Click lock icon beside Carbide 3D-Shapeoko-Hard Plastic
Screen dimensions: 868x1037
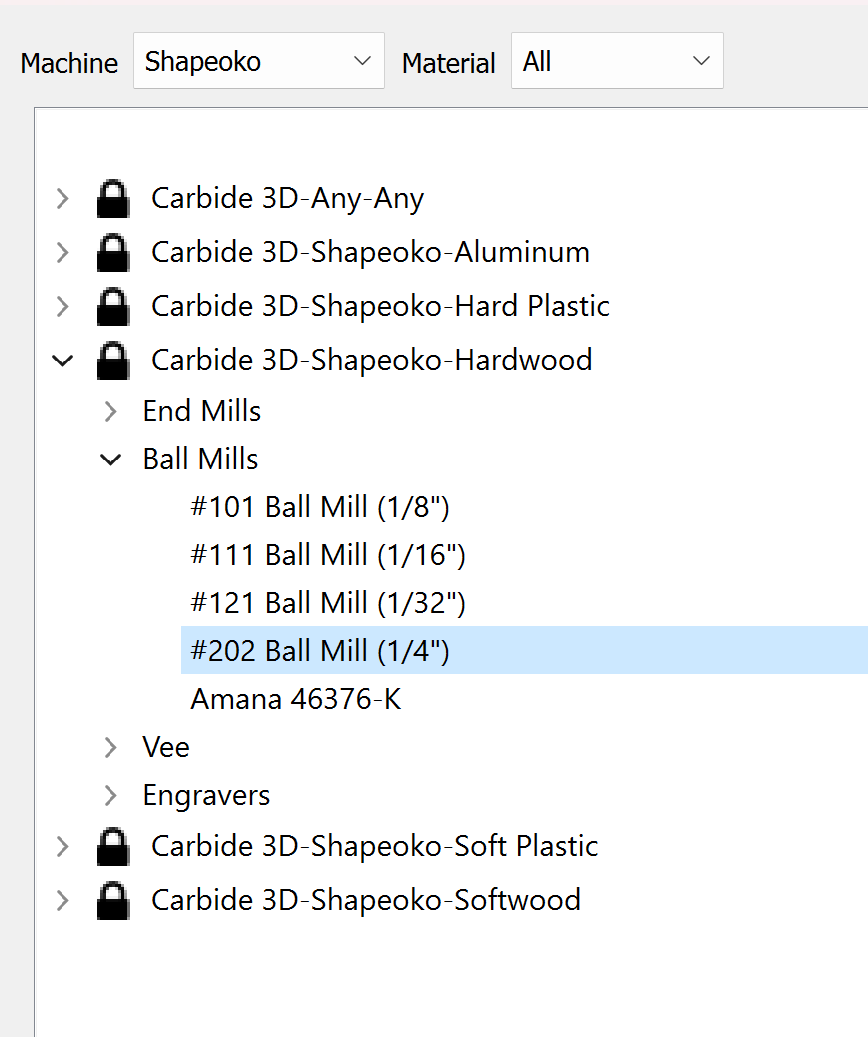112,307
